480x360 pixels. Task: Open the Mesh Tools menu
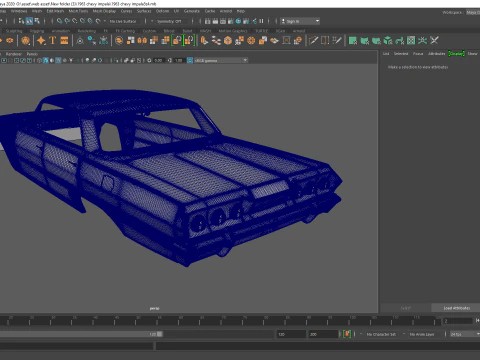tap(78, 11)
